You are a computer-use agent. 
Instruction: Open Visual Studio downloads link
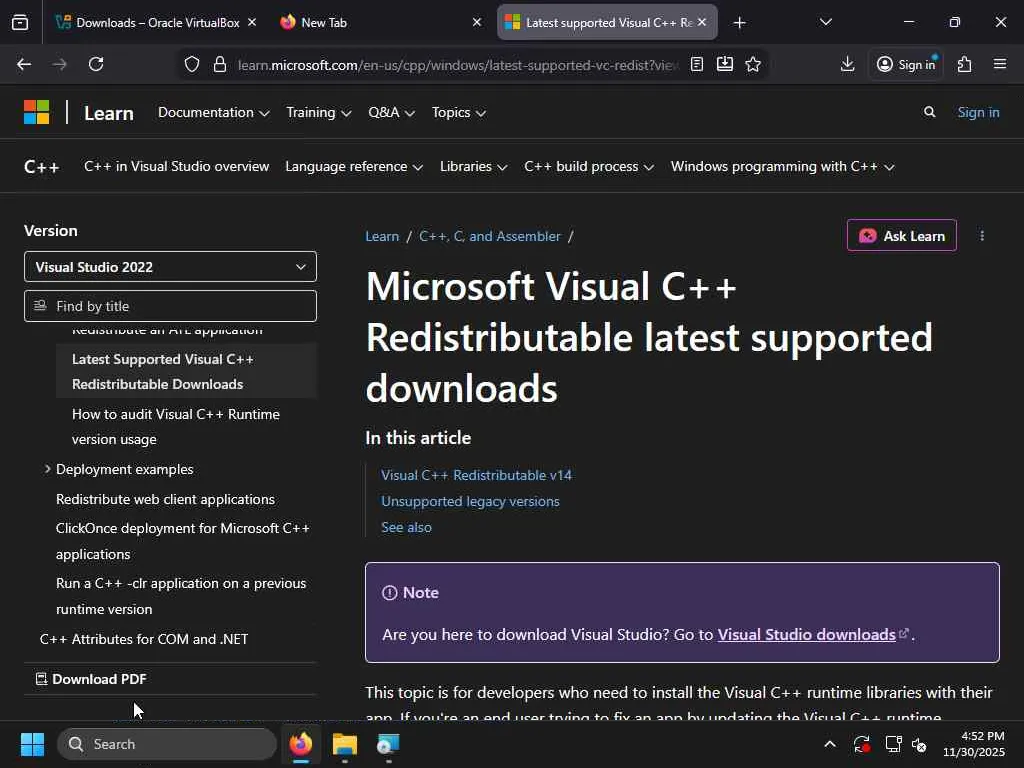[807, 634]
